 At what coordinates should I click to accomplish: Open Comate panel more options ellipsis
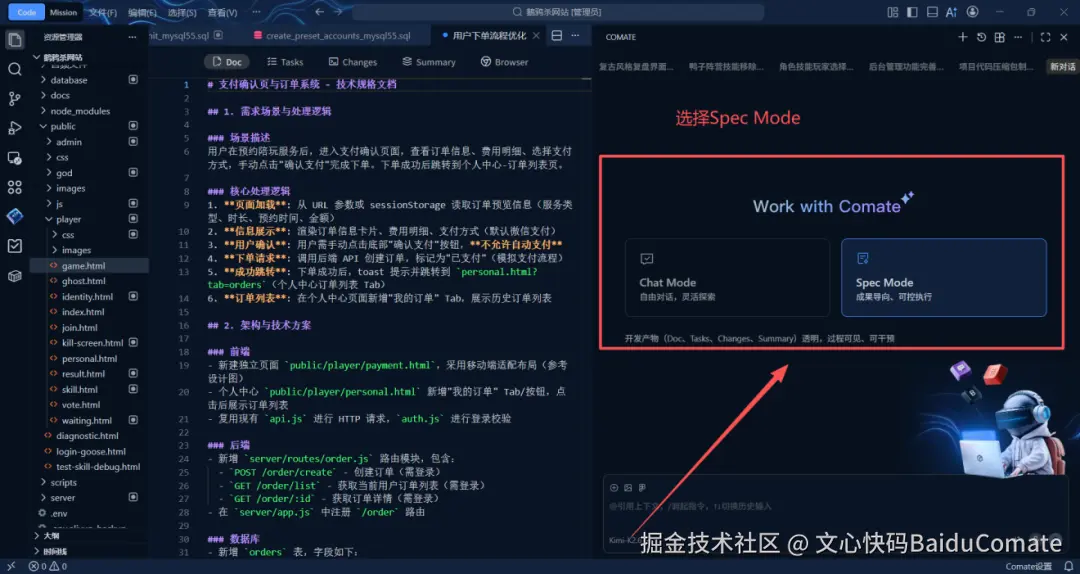pyautogui.click(x=1019, y=37)
